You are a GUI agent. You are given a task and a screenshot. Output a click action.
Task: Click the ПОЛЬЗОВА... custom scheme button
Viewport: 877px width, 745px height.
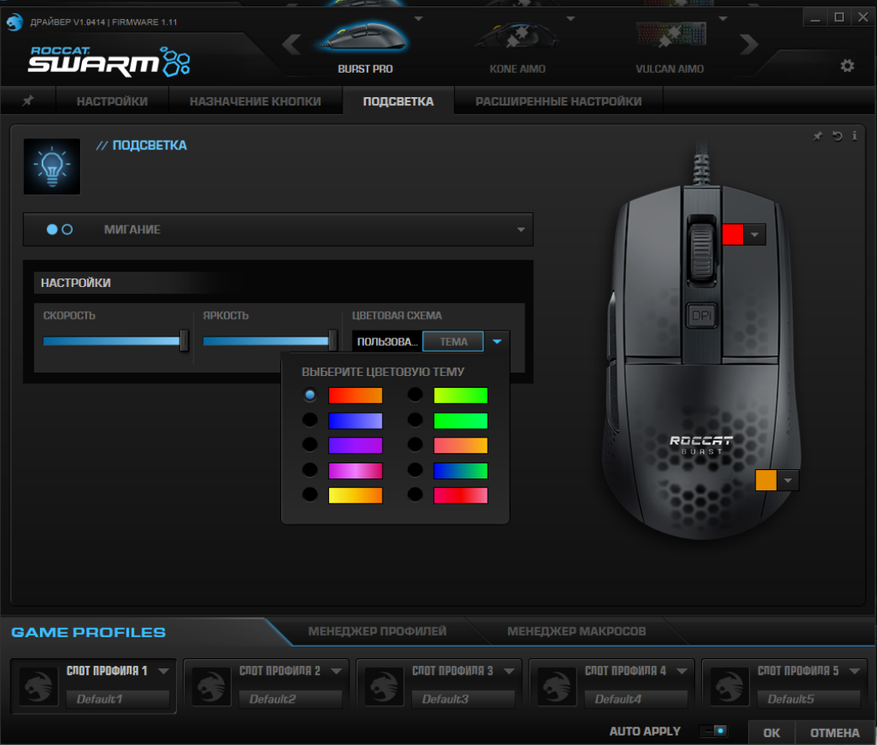(x=387, y=342)
